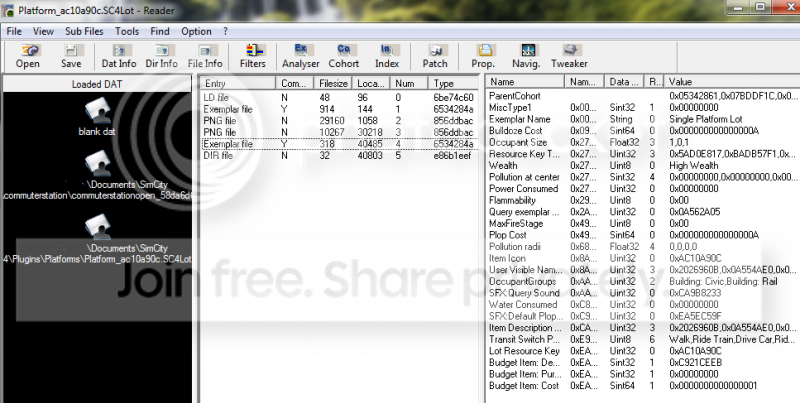The image size is (800, 403).
Task: Open the File menu
Action: [14, 31]
